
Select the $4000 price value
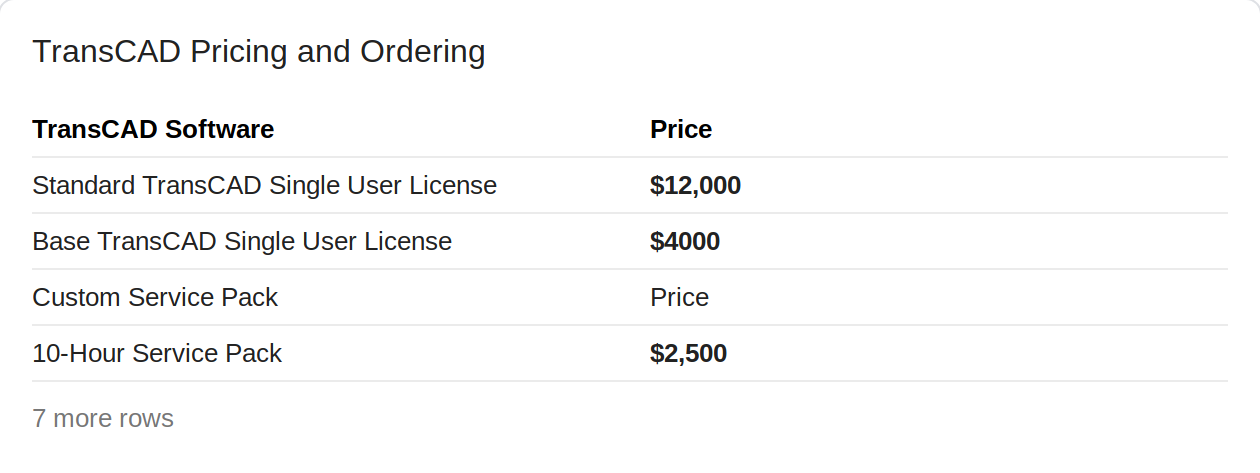[685, 241]
